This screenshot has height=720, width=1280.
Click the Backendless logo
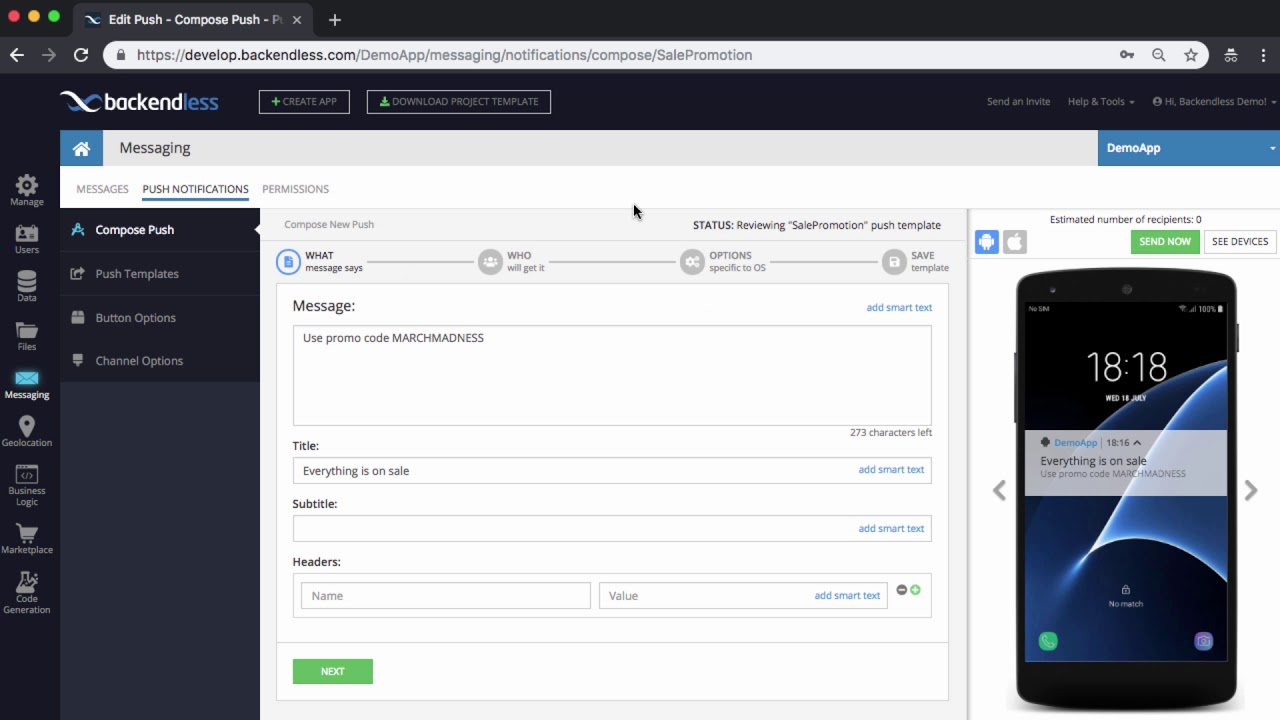[139, 101]
